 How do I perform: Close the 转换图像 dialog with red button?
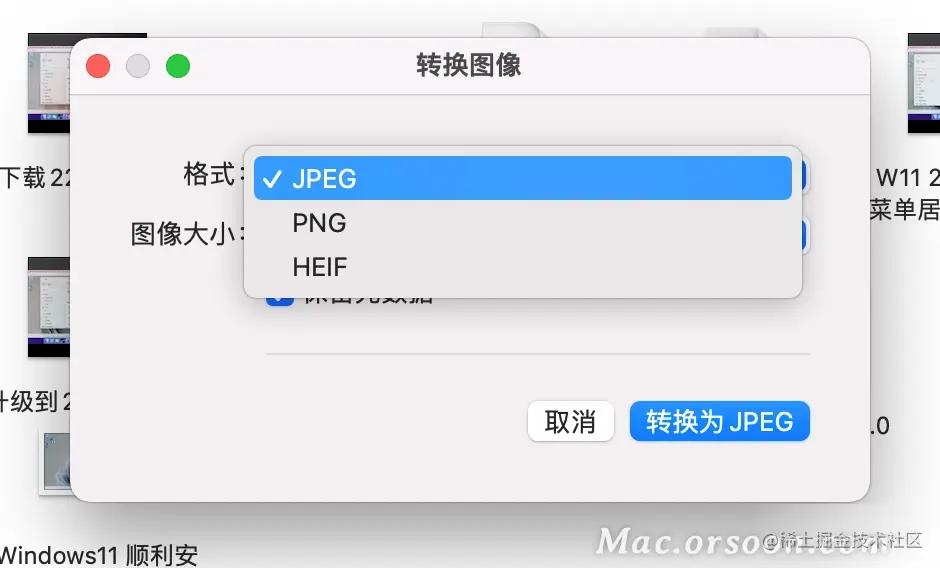(98, 66)
